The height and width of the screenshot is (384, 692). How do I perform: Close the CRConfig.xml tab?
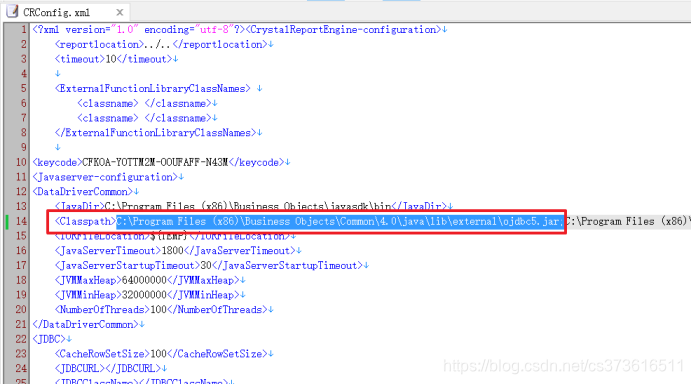[120, 12]
